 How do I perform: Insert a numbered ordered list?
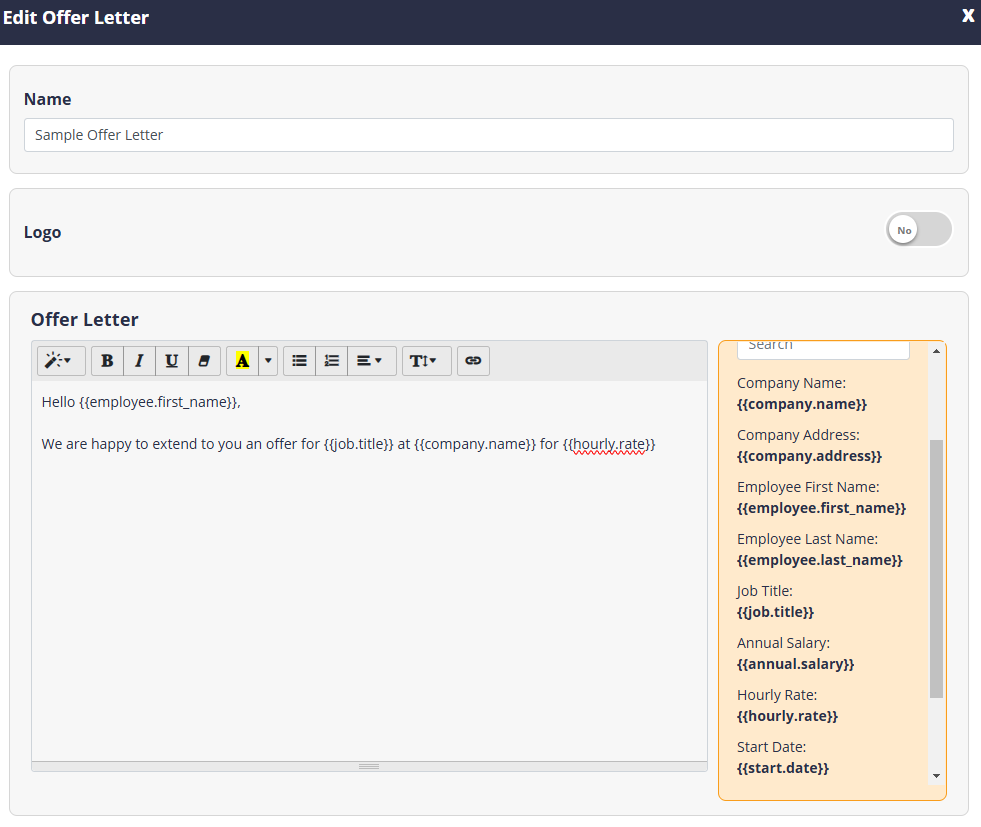[331, 361]
